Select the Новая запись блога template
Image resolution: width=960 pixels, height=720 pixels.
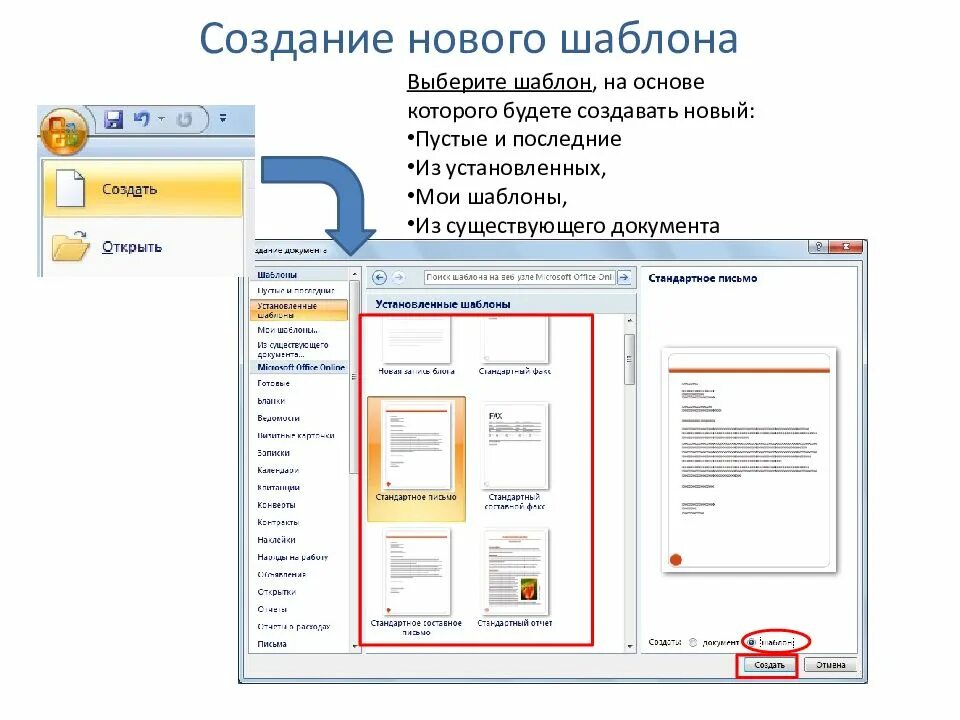416,345
